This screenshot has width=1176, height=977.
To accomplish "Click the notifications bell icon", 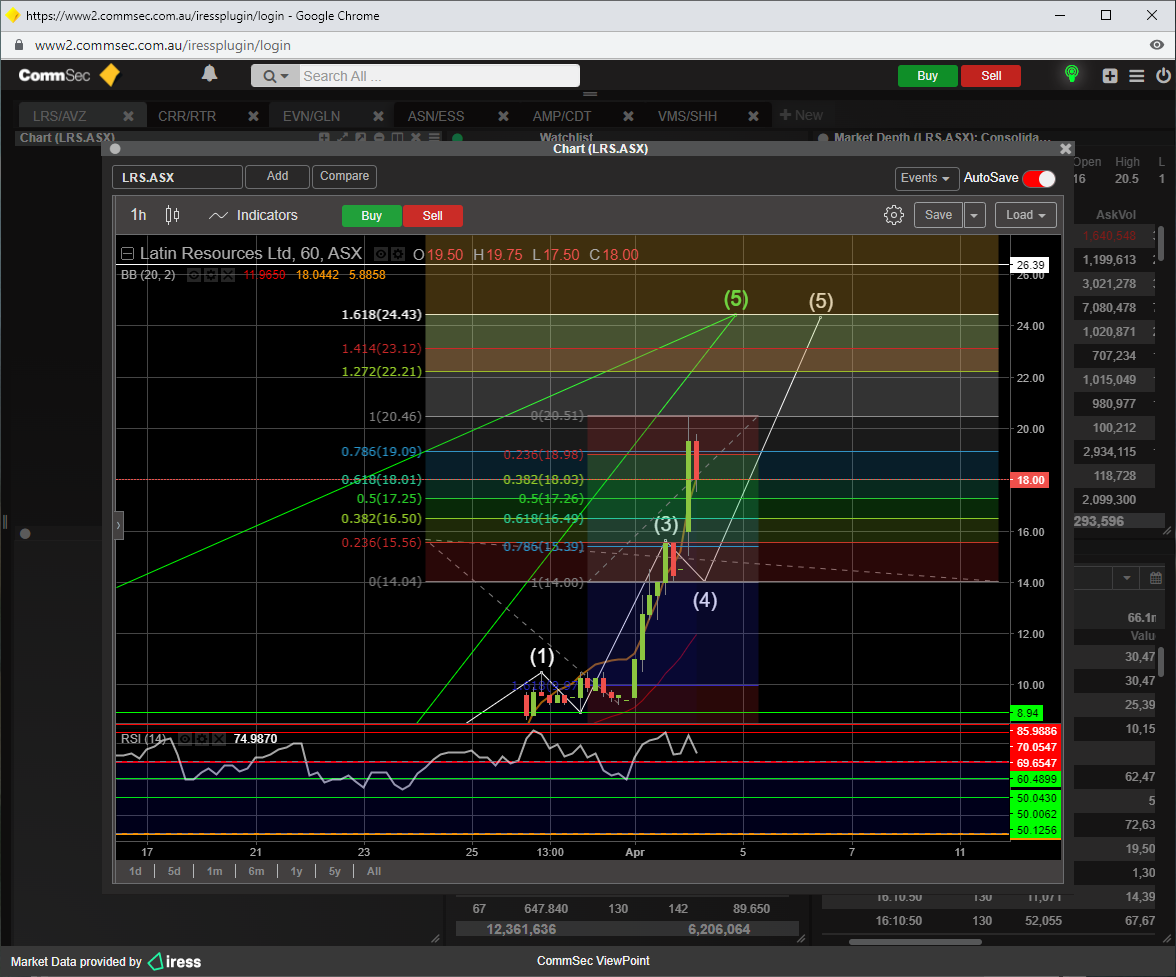I will 209,74.
